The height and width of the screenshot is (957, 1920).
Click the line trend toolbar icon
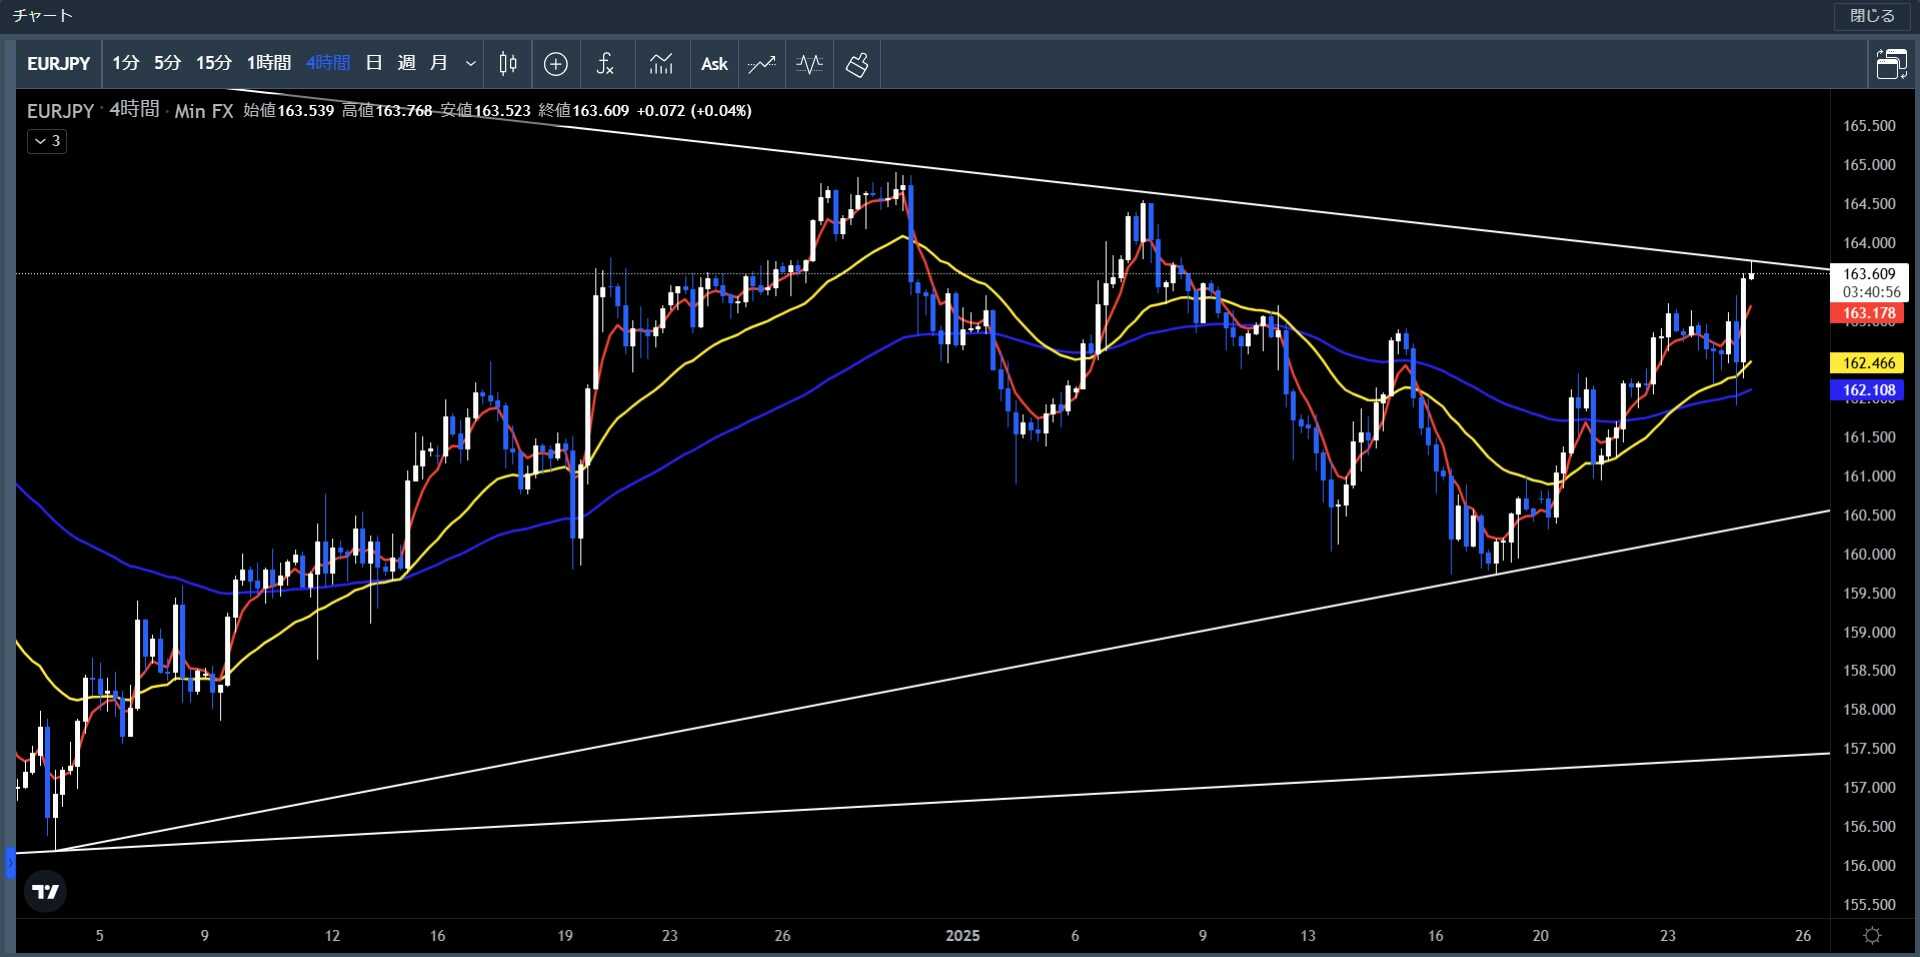(x=762, y=64)
